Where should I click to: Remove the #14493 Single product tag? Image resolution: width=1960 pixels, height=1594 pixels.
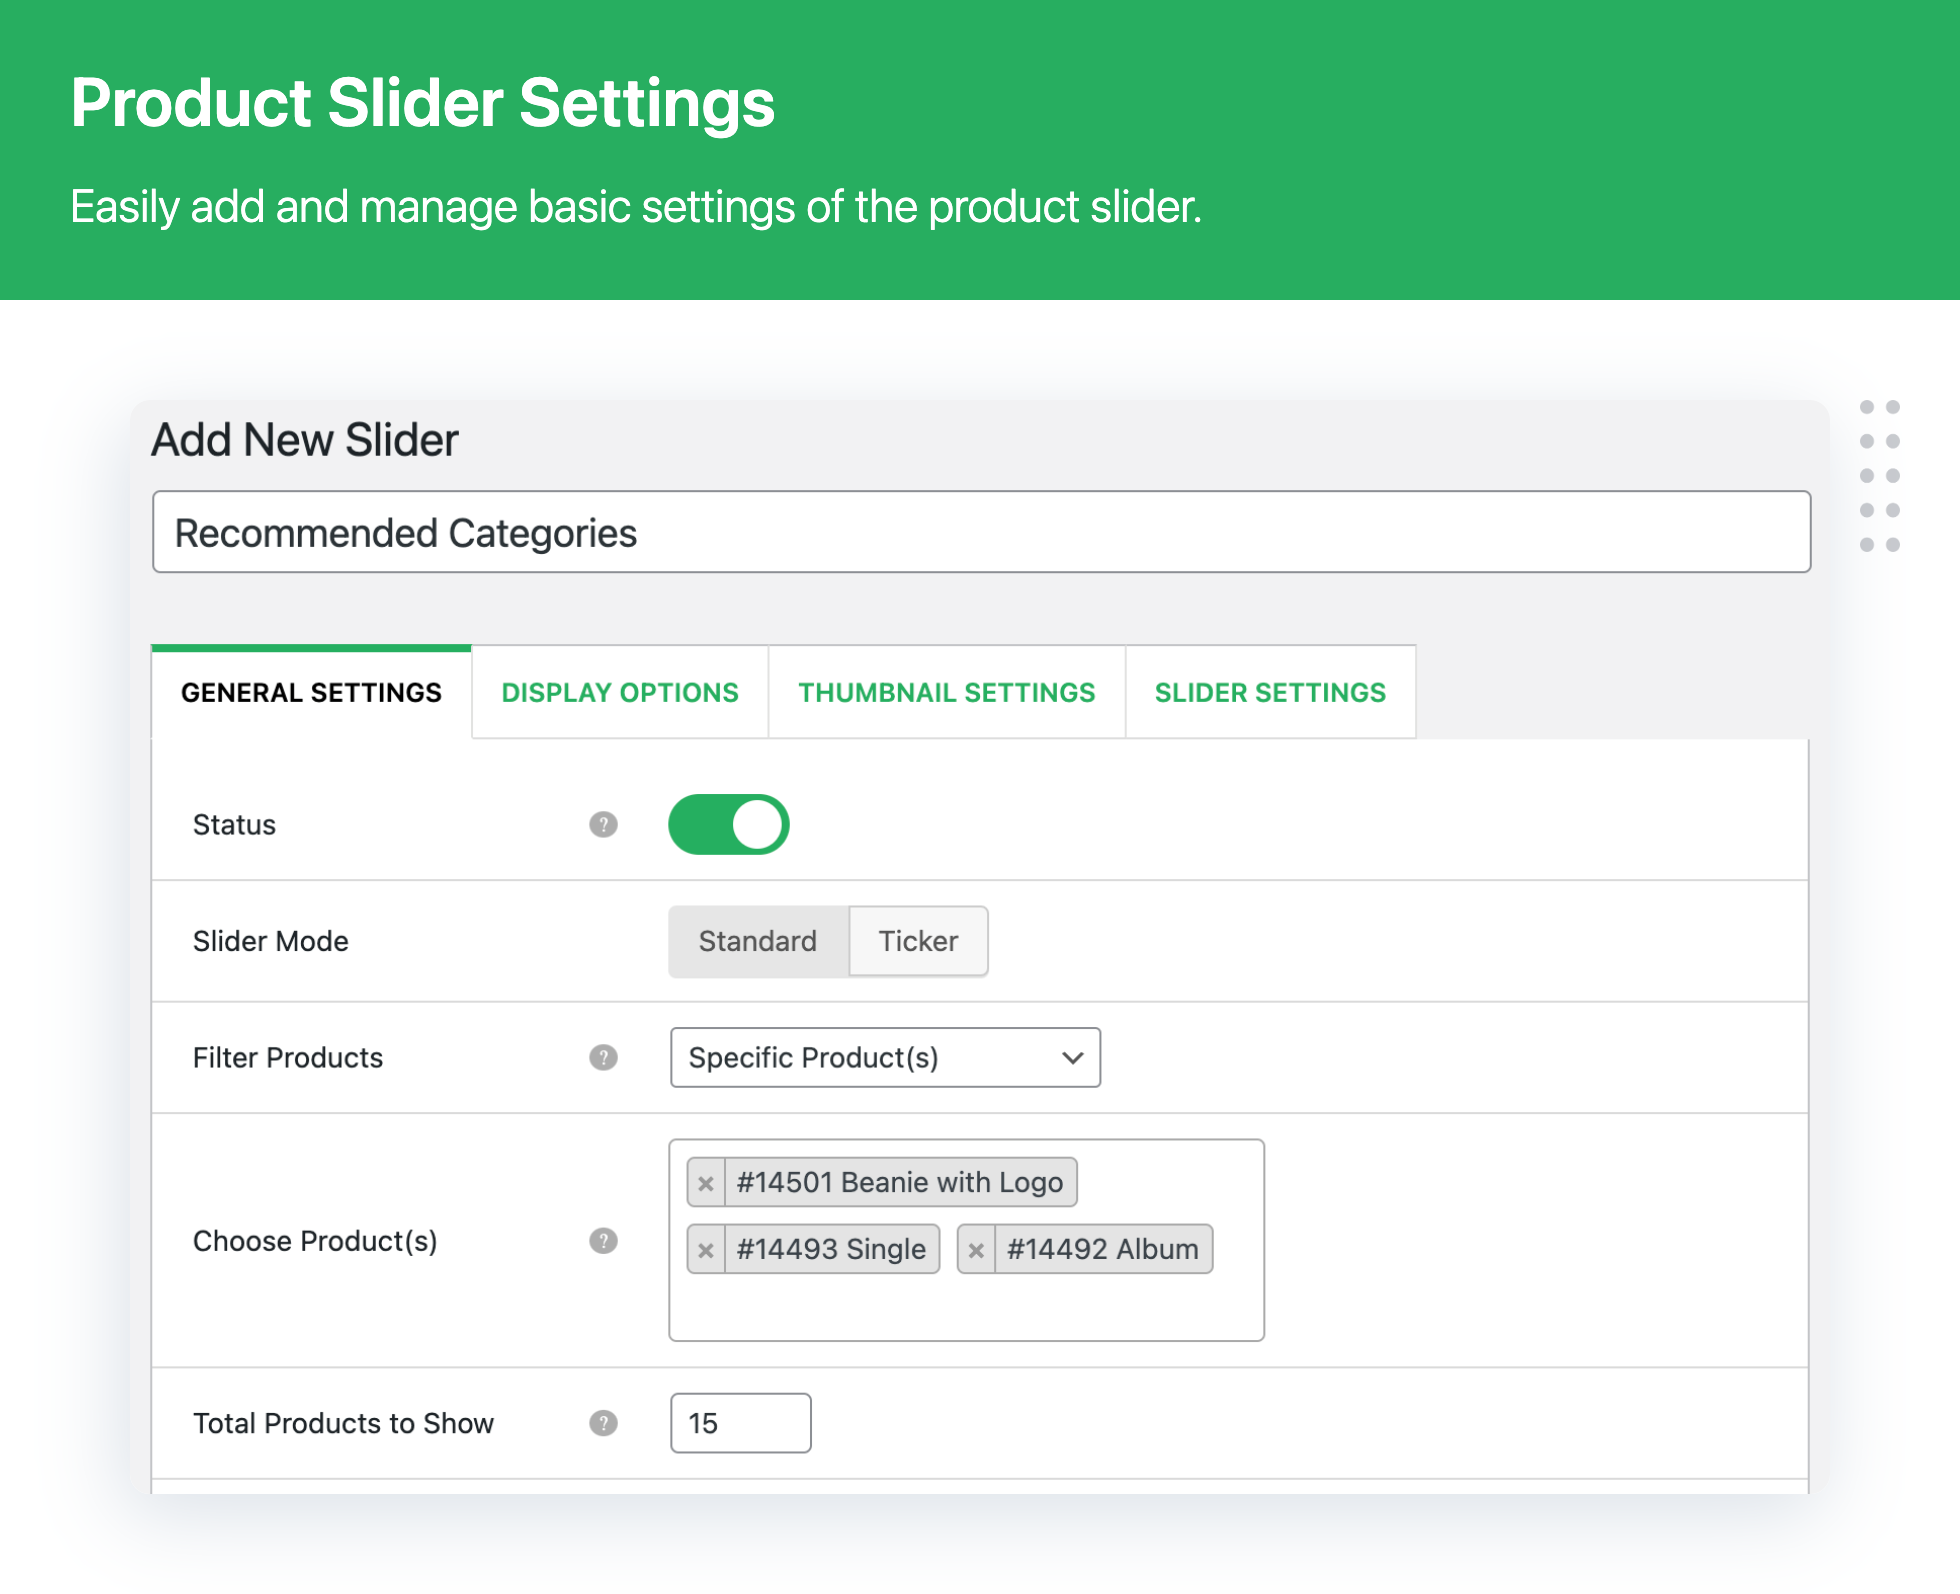pos(706,1250)
